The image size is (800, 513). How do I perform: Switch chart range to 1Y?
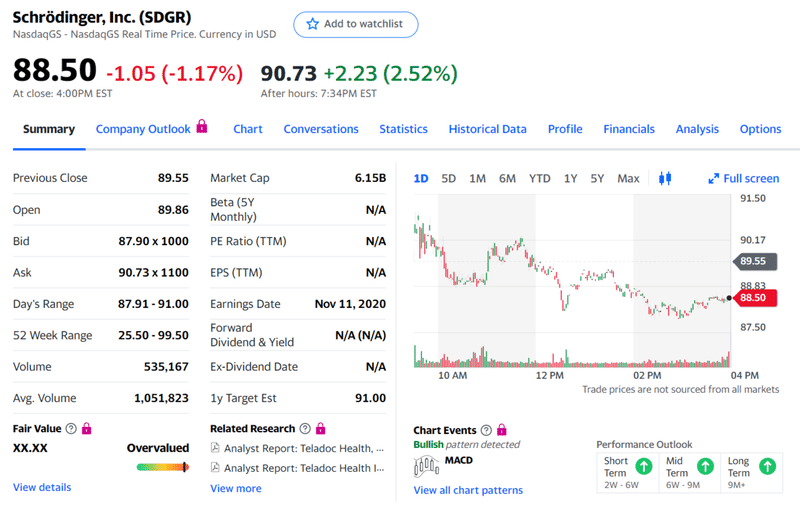tap(570, 178)
